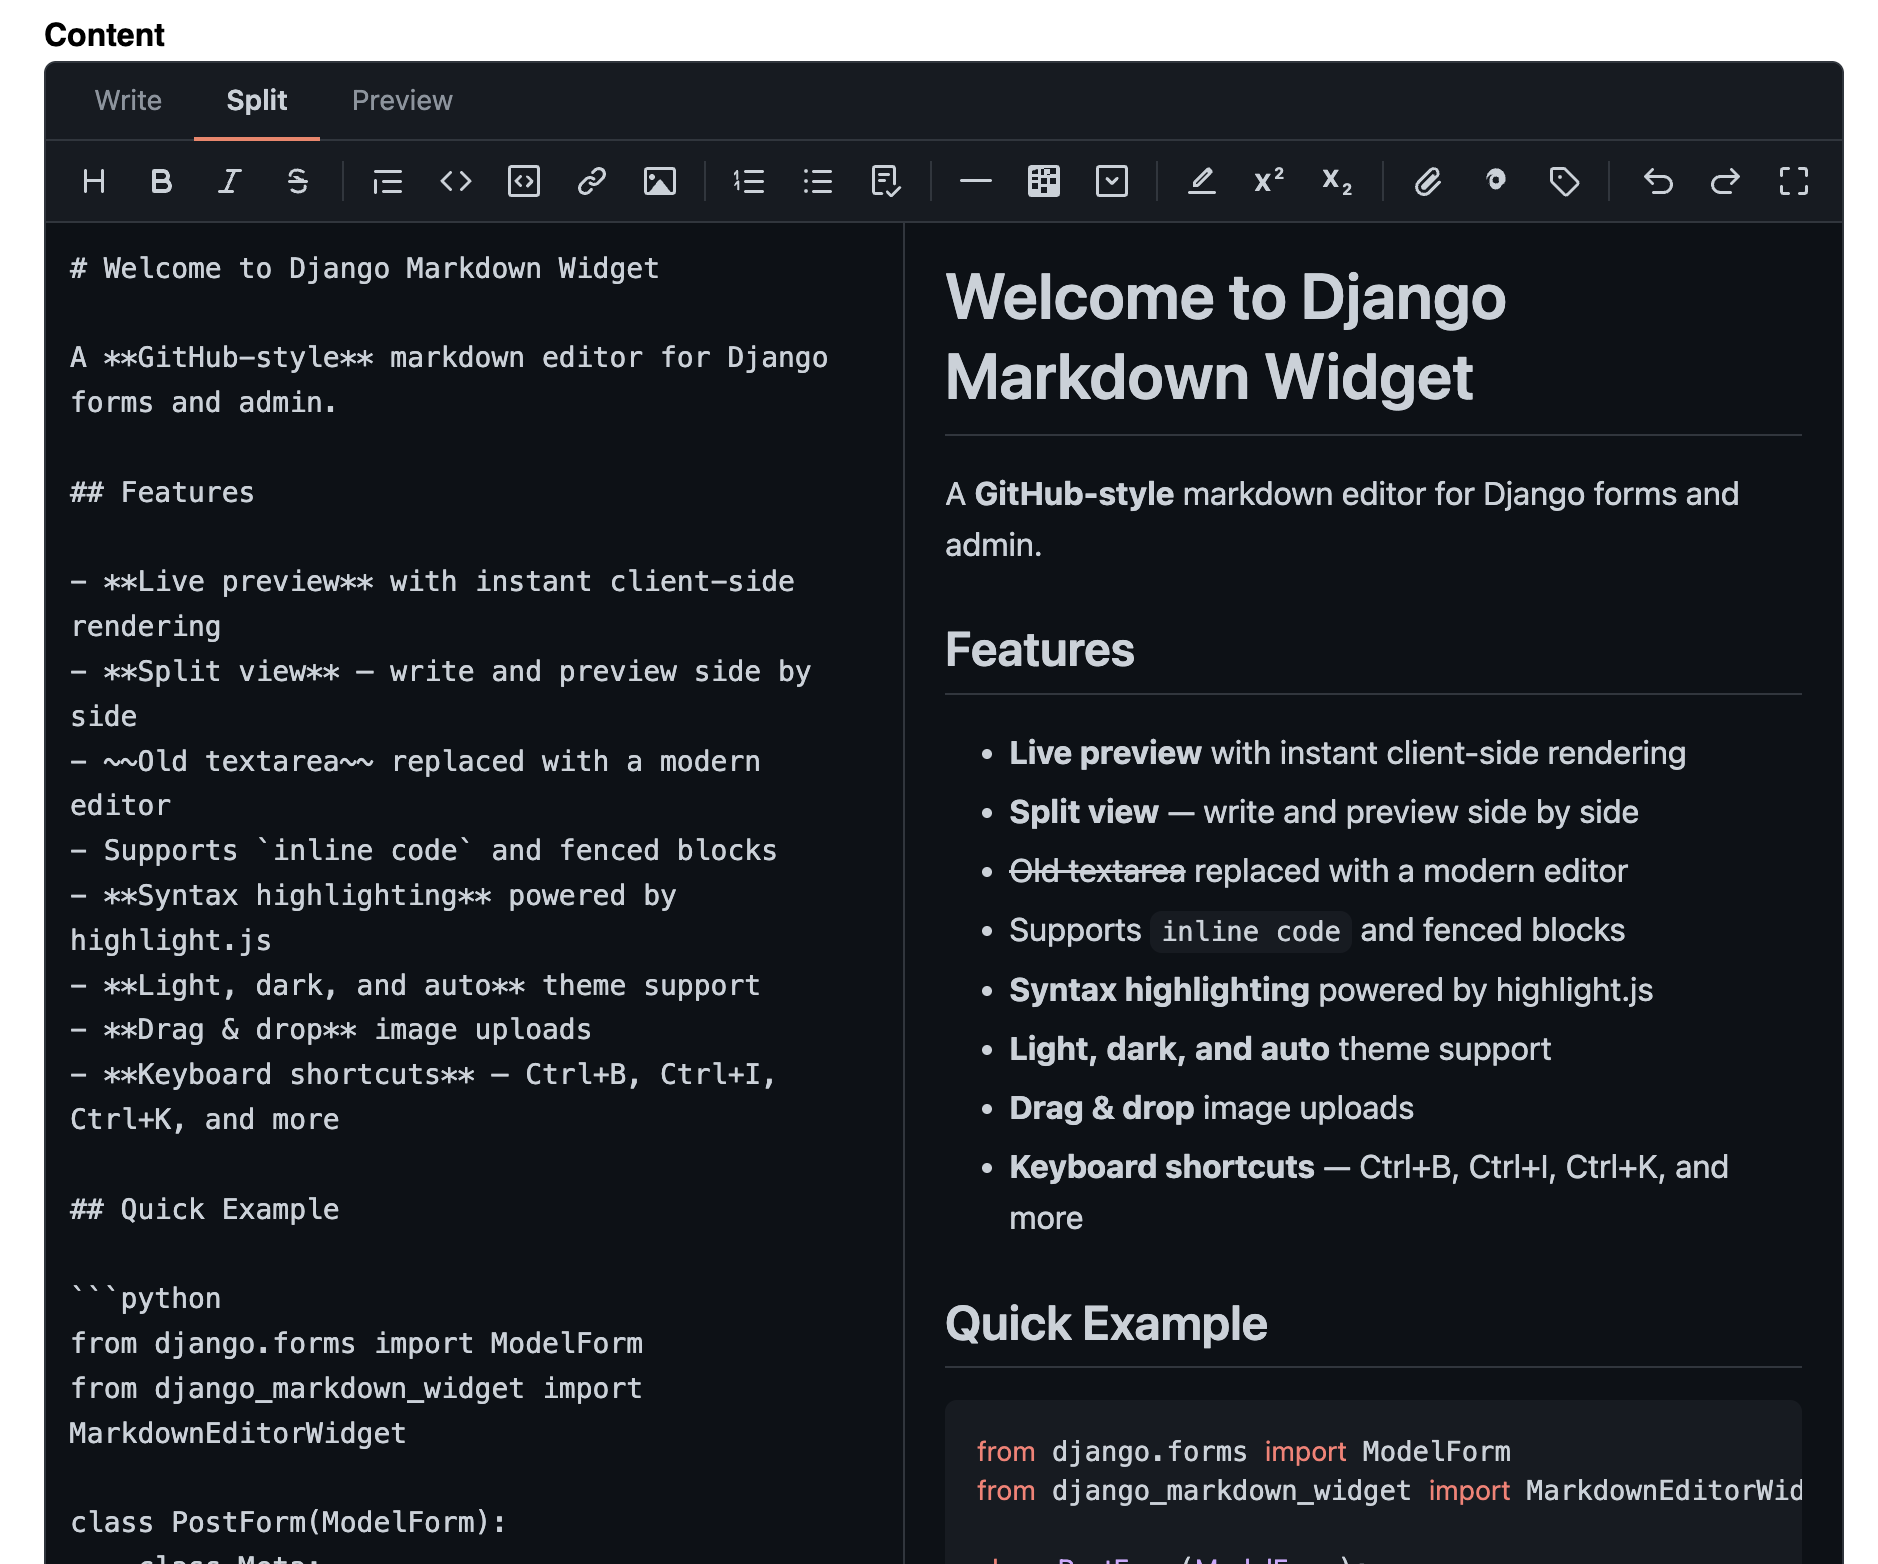The height and width of the screenshot is (1564, 1878).
Task: Switch to the Preview tab
Action: (402, 101)
